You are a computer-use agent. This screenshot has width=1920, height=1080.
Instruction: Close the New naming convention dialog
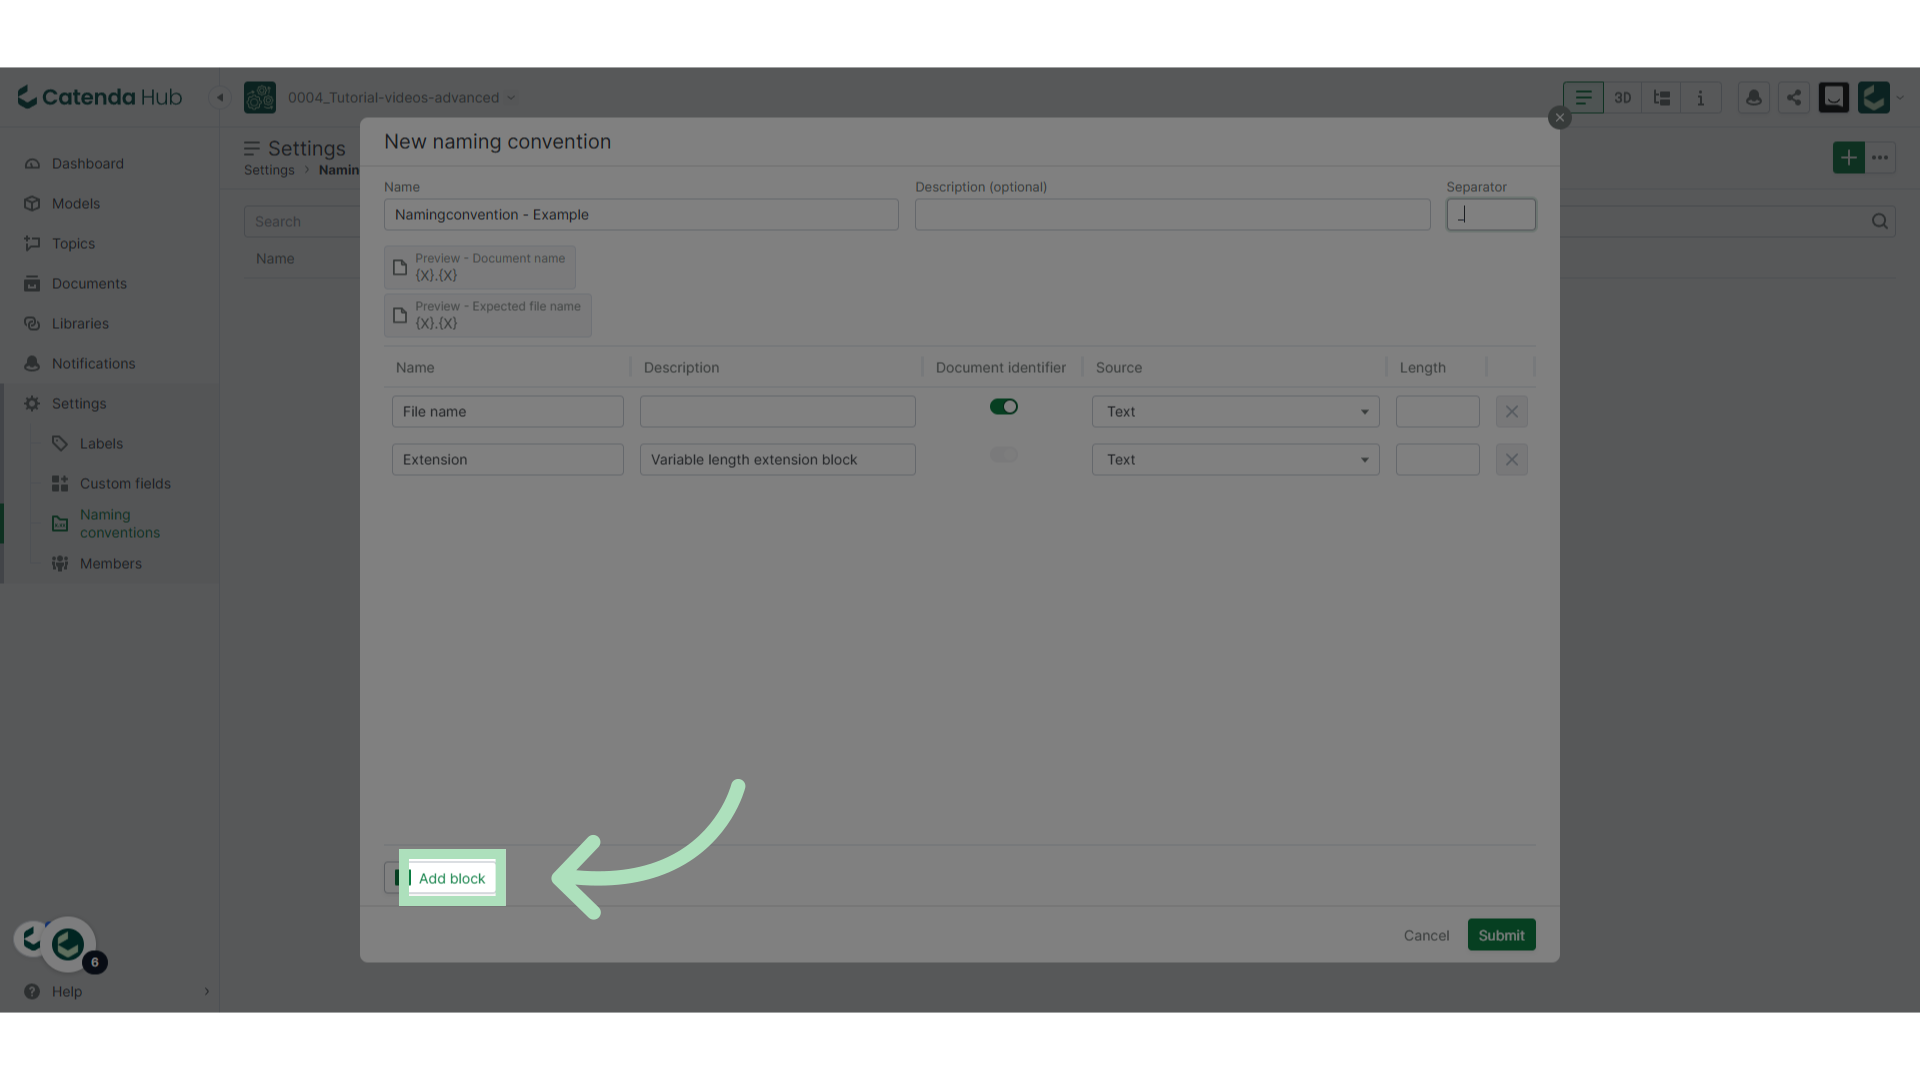[1559, 118]
